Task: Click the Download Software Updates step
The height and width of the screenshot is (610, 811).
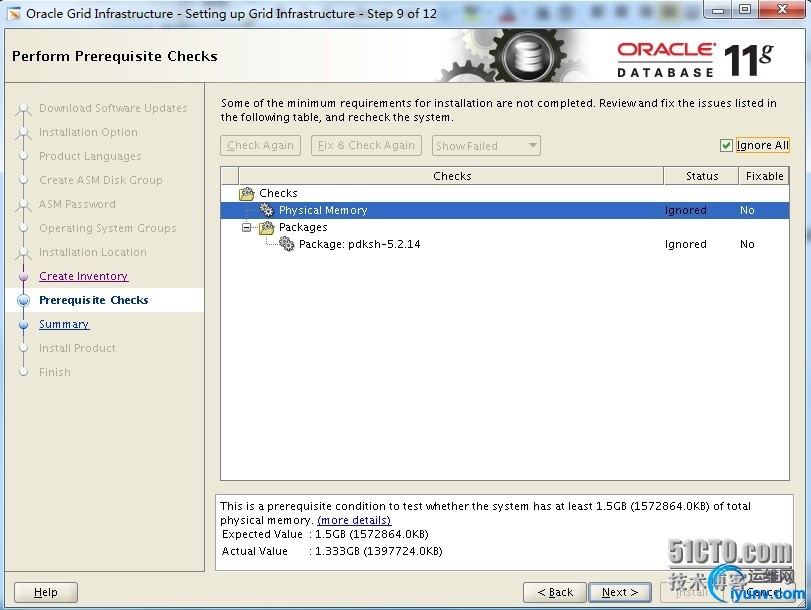Action: click(113, 108)
